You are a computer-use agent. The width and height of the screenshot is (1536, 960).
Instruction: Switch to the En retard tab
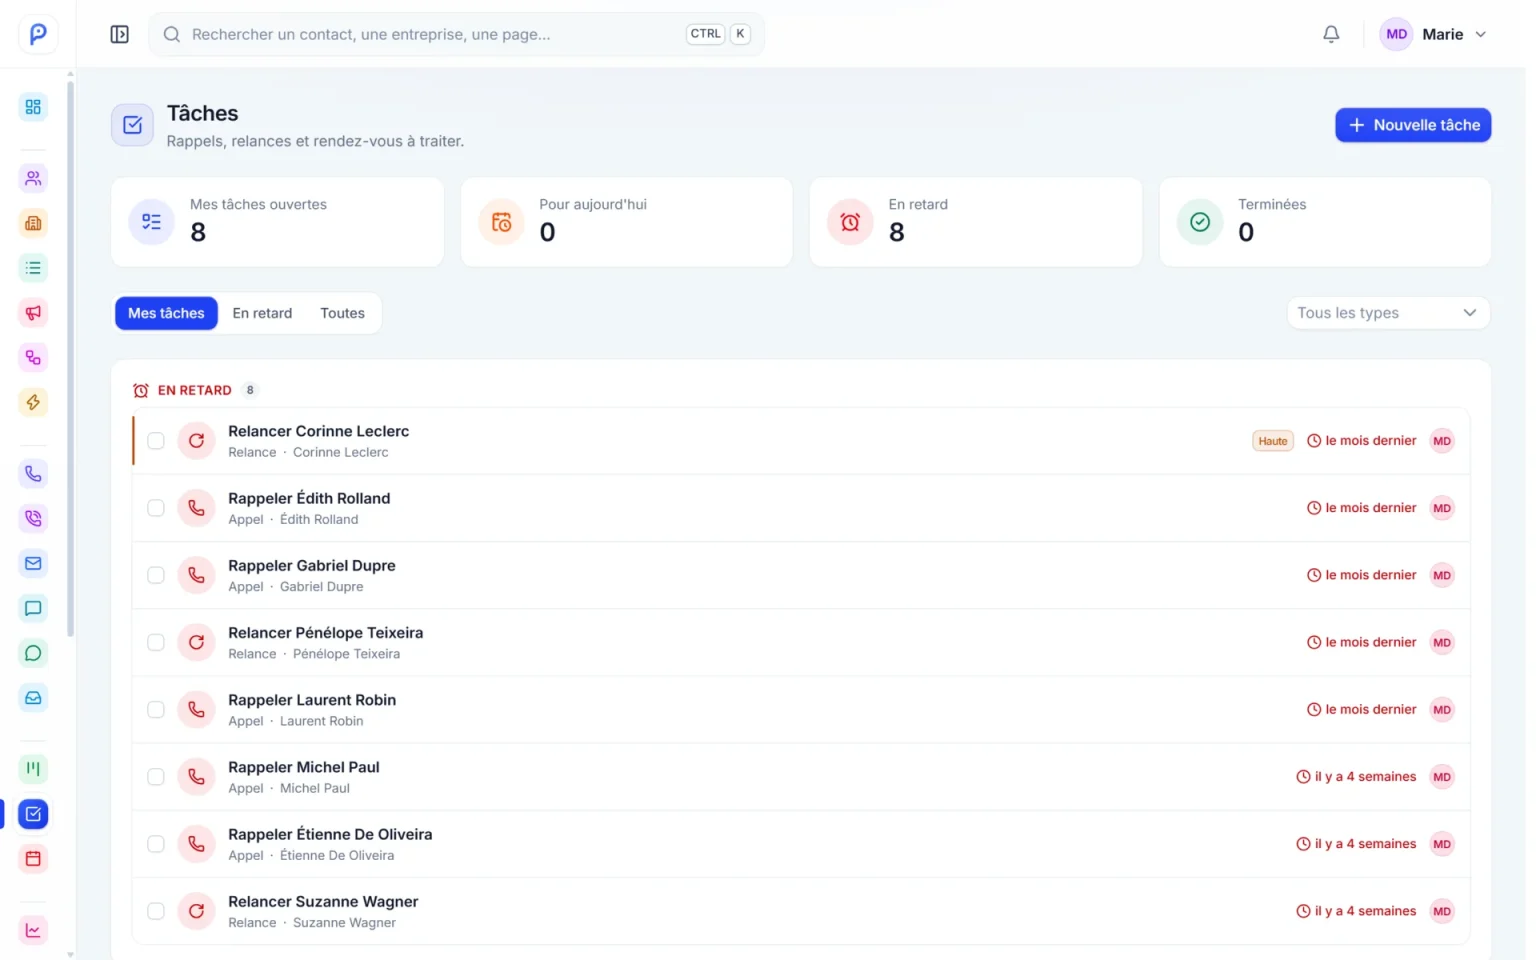click(x=262, y=313)
